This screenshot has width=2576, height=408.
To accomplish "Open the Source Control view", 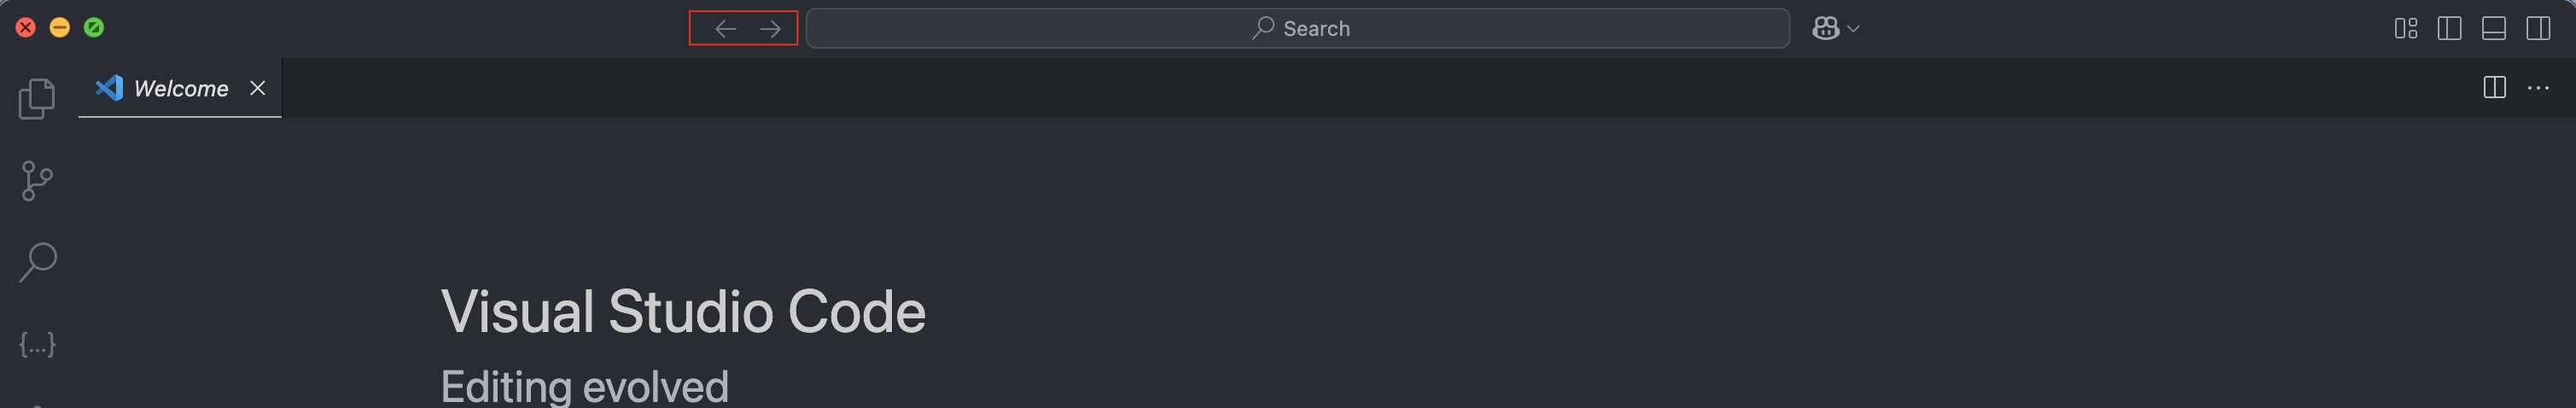I will click(37, 181).
